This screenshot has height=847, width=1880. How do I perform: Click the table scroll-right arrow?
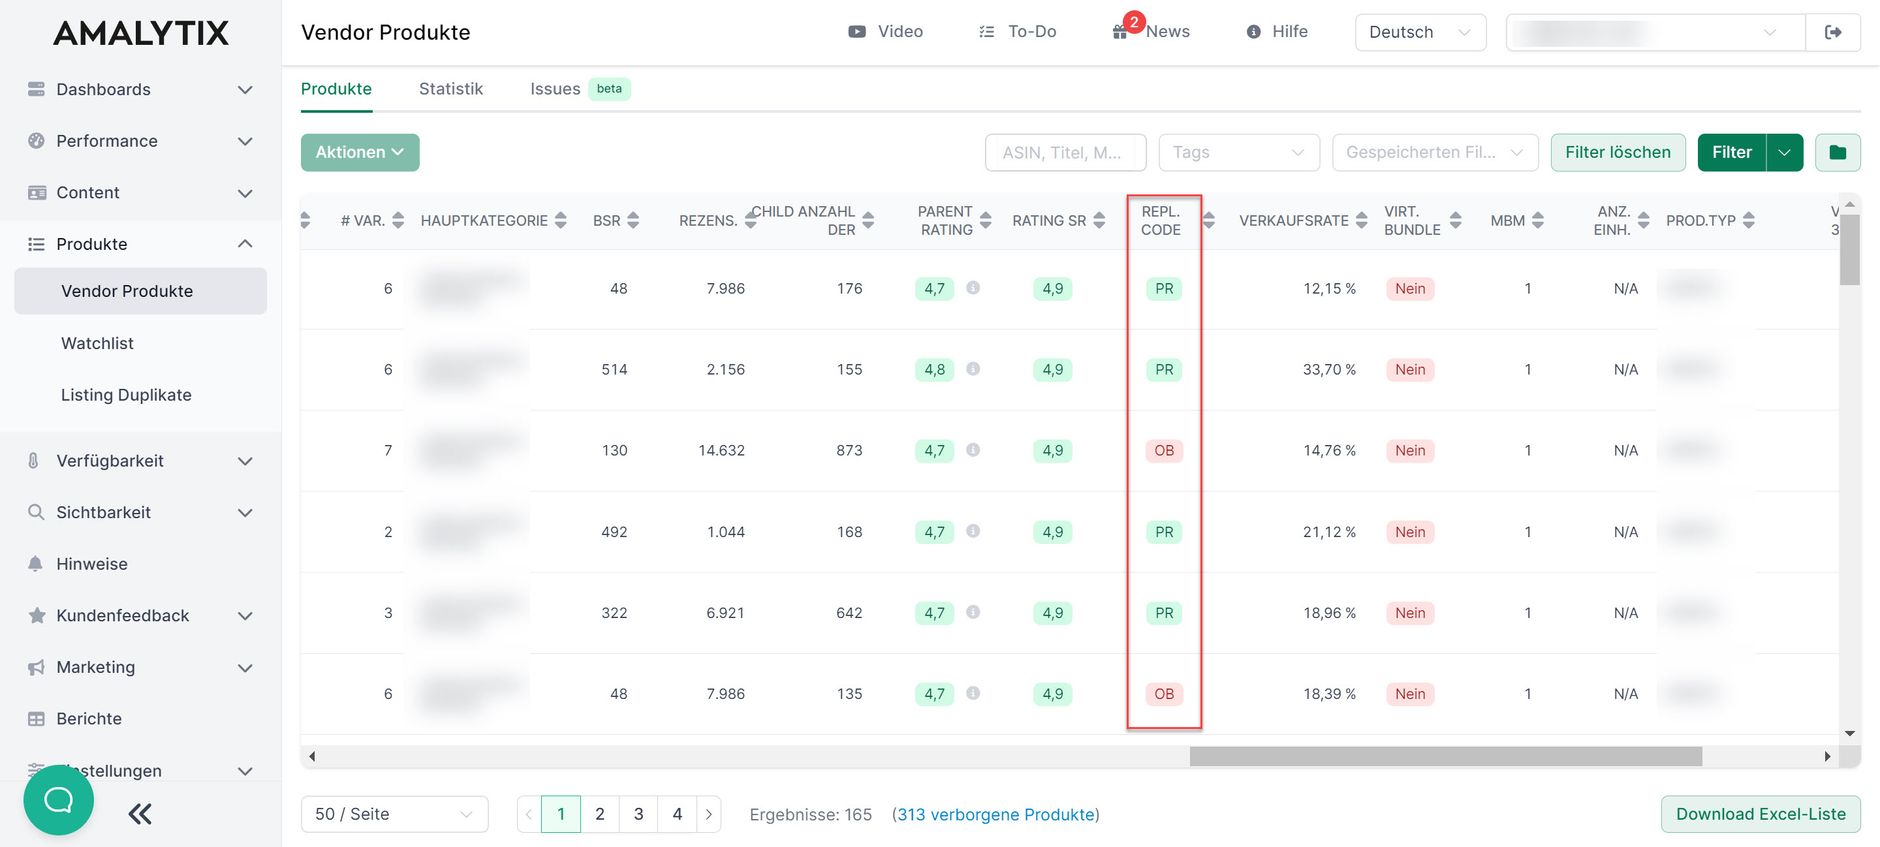[1827, 756]
